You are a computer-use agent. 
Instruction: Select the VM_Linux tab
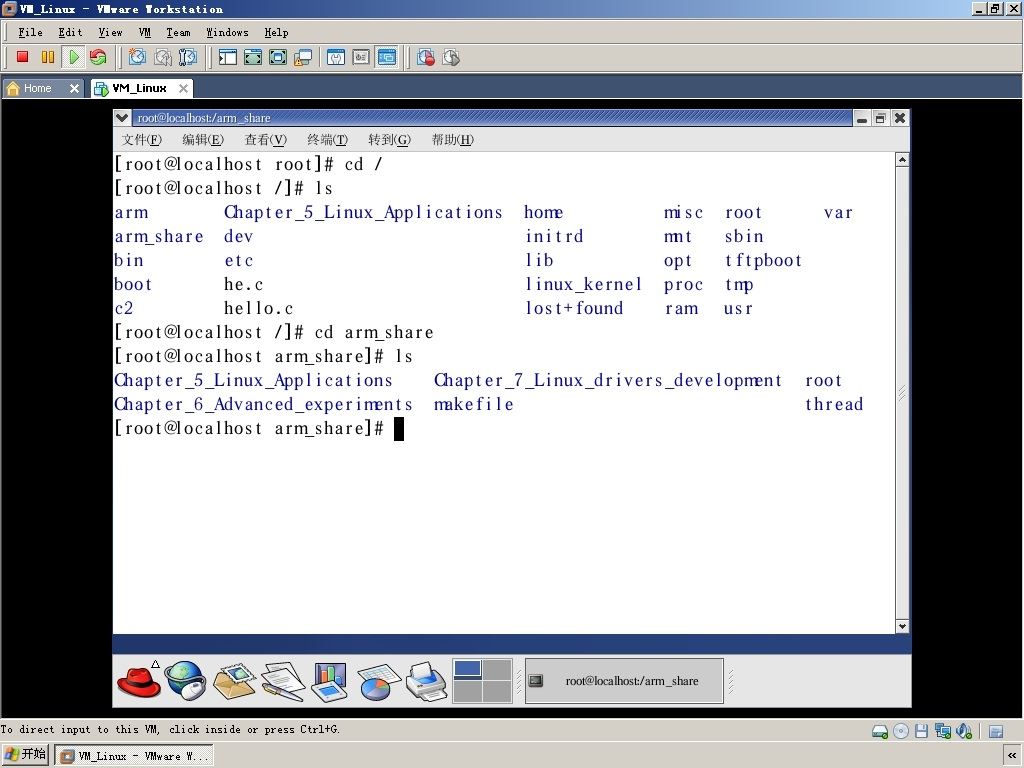tap(139, 88)
